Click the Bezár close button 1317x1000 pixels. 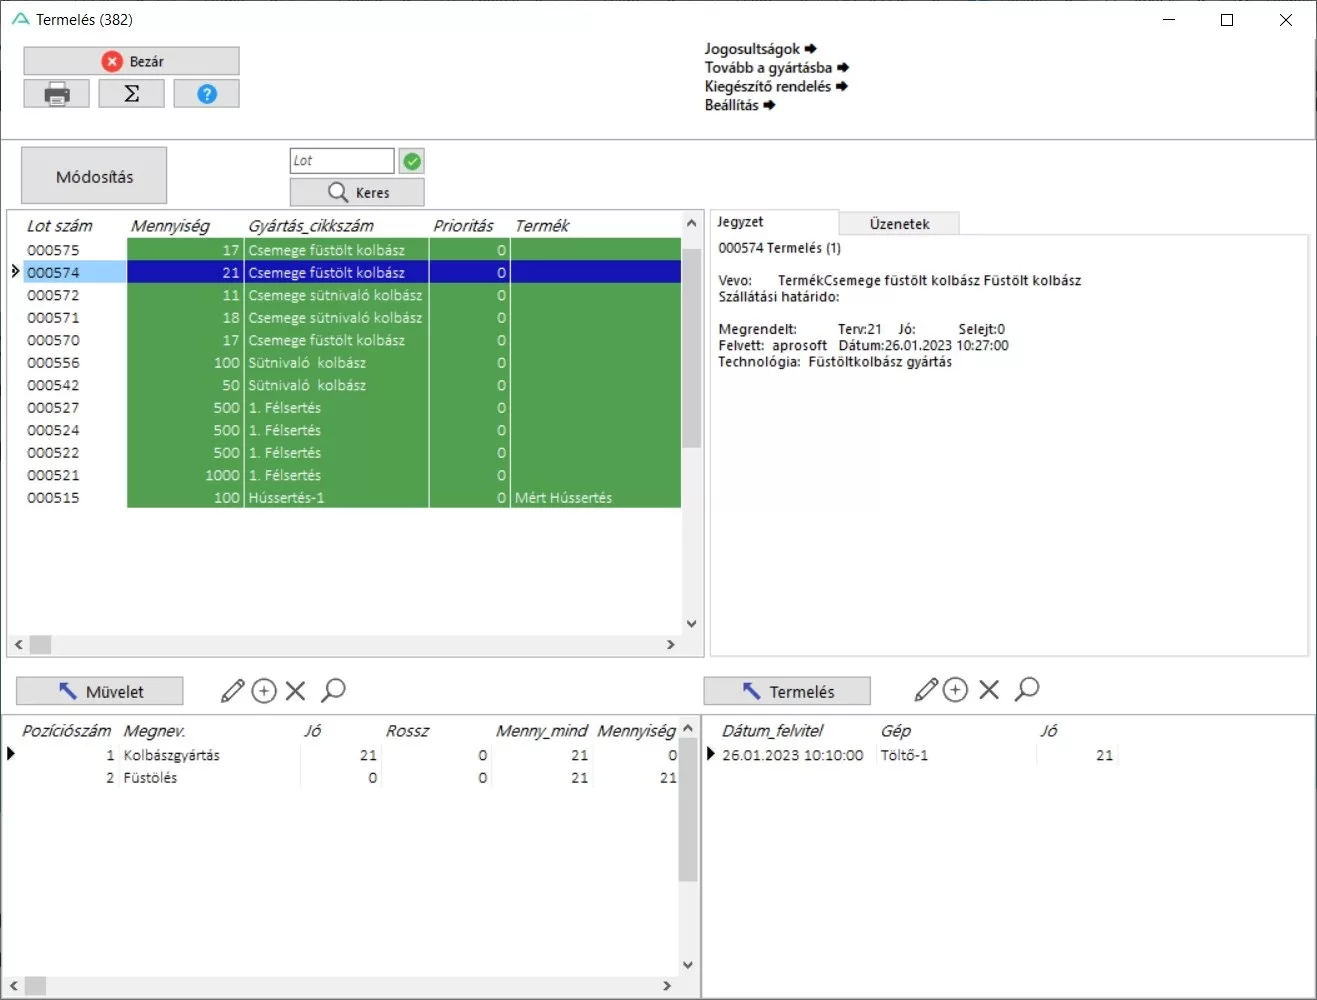(x=131, y=61)
